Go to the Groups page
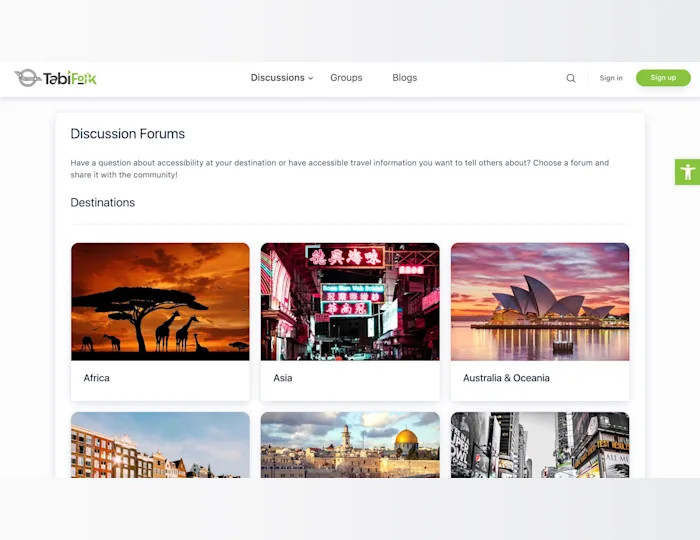This screenshot has height=540, width=700. point(346,78)
